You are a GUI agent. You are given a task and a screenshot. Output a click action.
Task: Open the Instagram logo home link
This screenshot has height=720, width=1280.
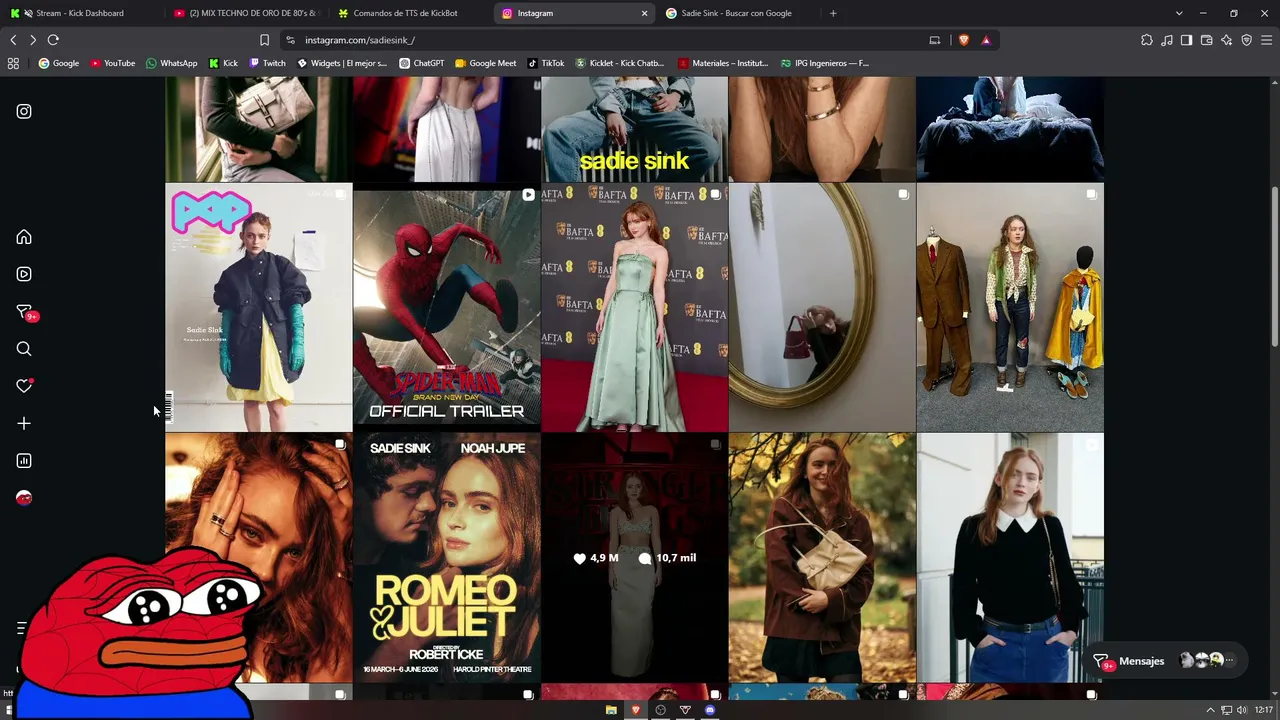click(24, 111)
